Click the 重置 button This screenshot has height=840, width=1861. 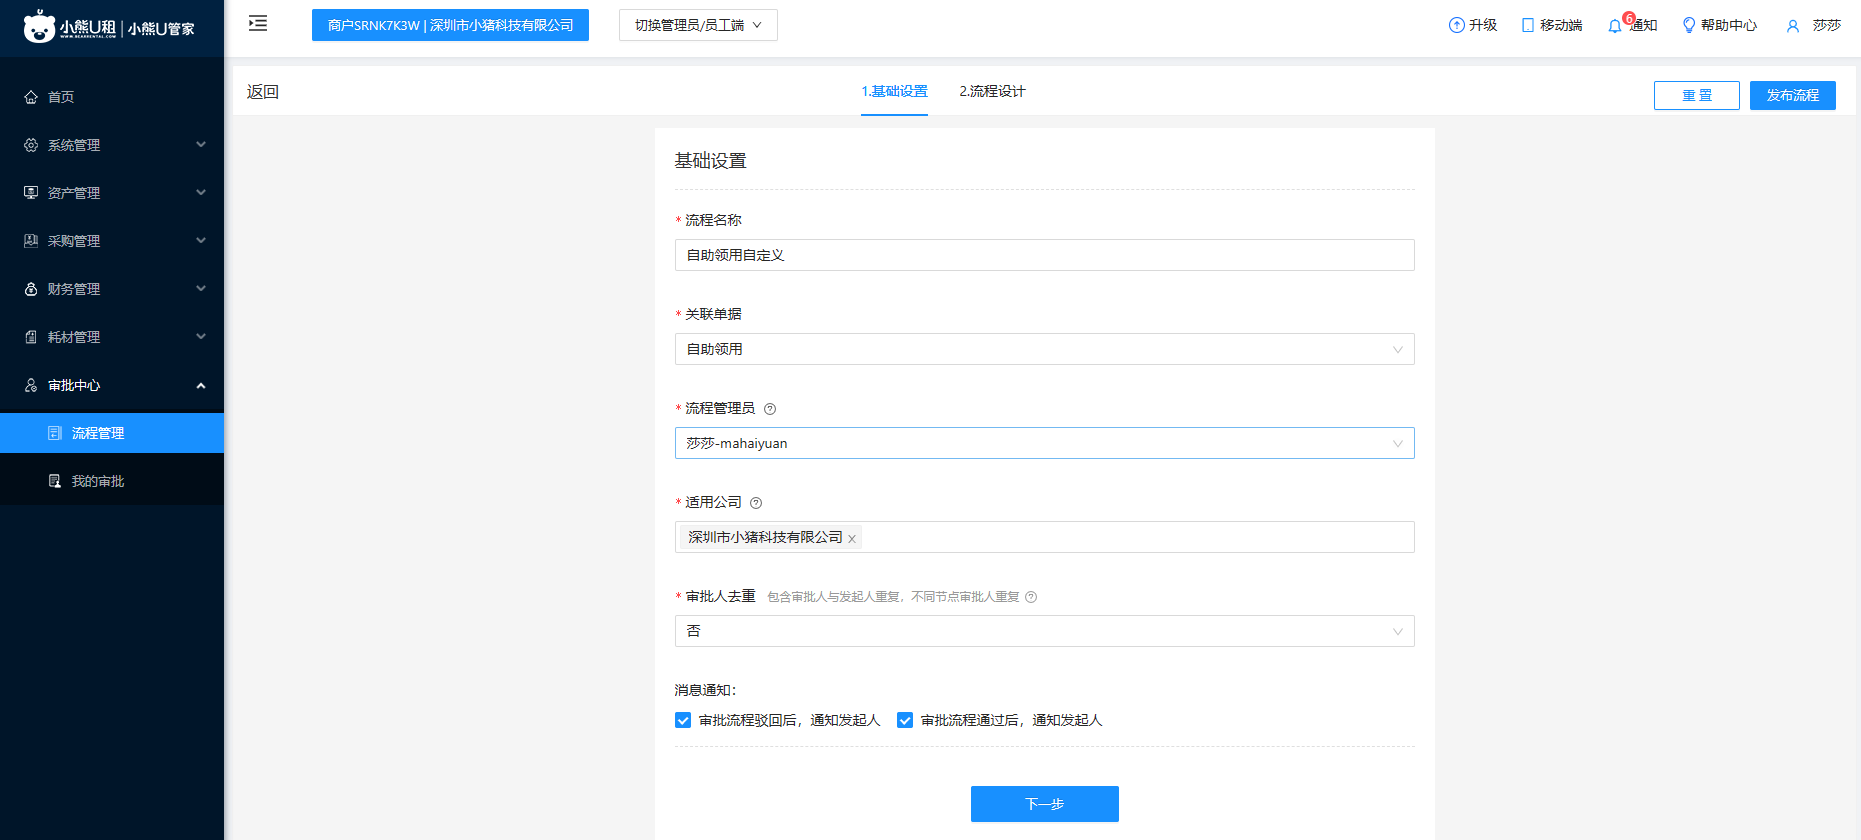point(1696,95)
